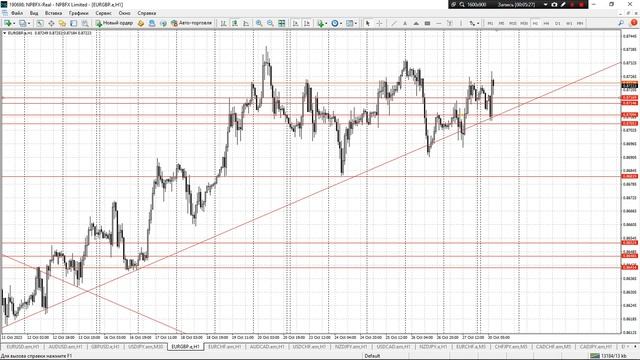Switch to candlestick chart icon
Viewport: 640px width, 360px height.
coord(235,23)
